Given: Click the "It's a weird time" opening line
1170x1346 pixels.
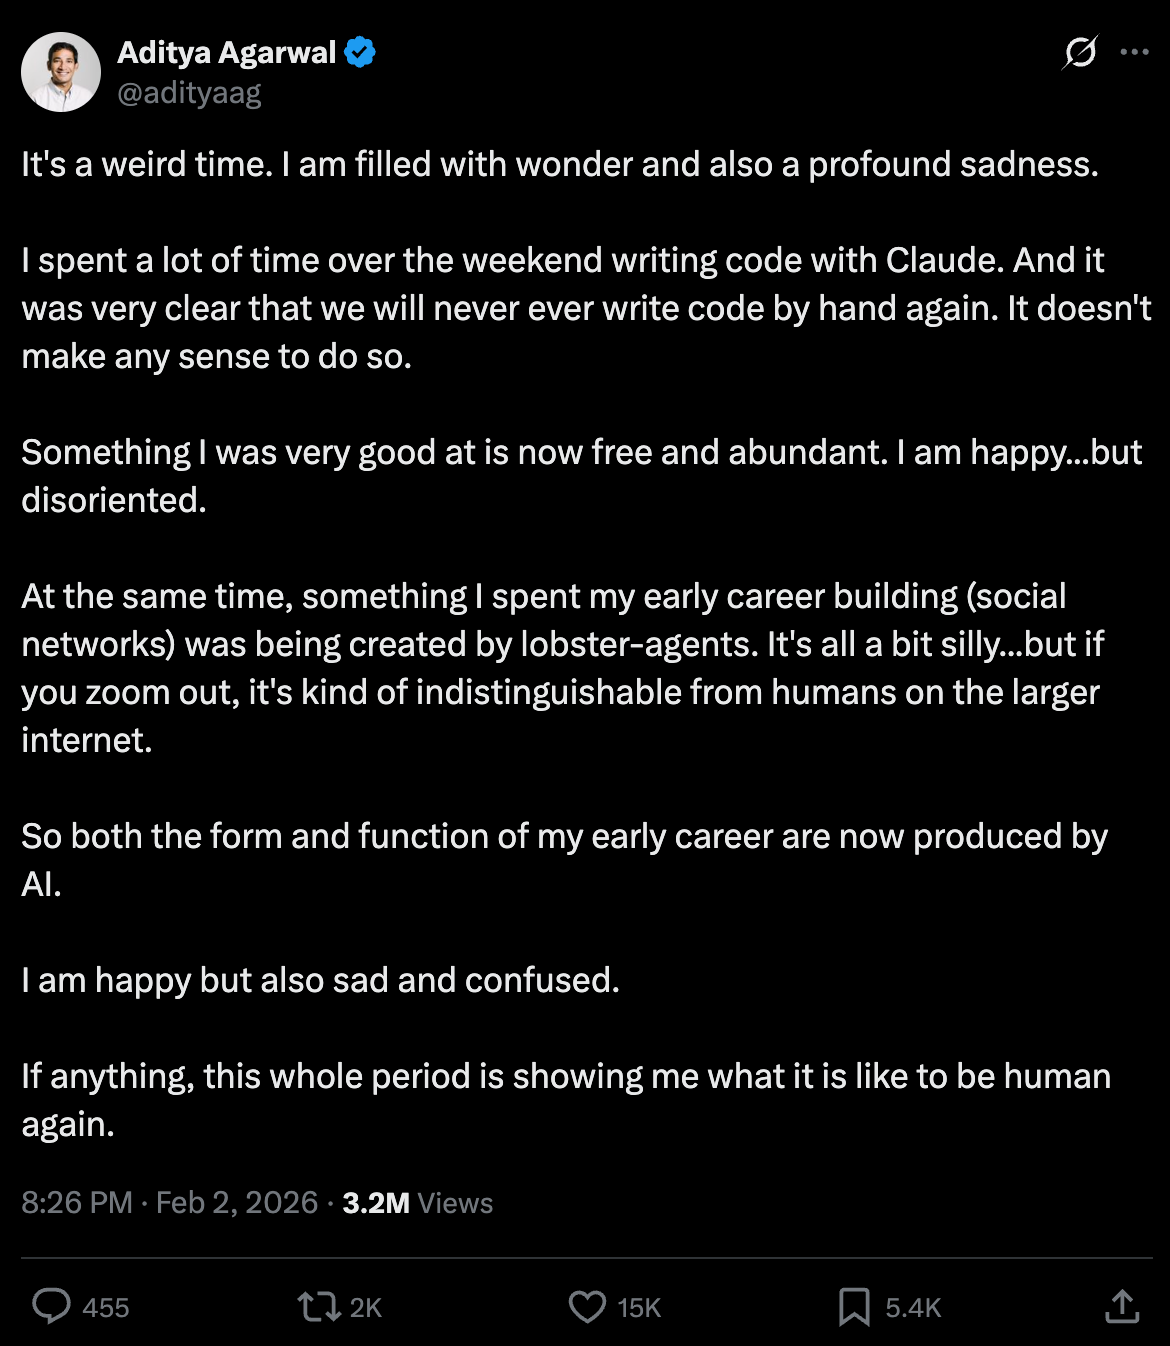Looking at the screenshot, I should point(560,164).
